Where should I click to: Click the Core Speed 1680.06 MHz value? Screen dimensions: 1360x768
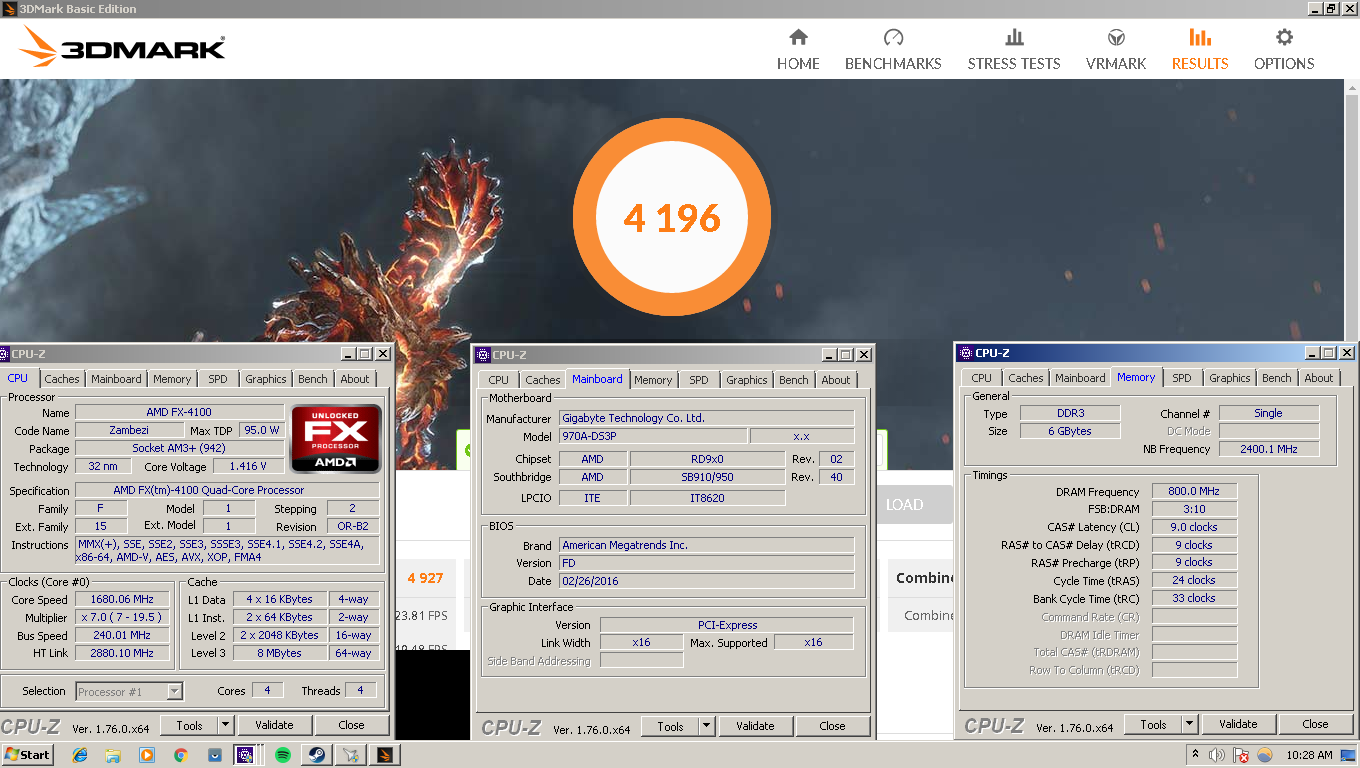[x=122, y=599]
